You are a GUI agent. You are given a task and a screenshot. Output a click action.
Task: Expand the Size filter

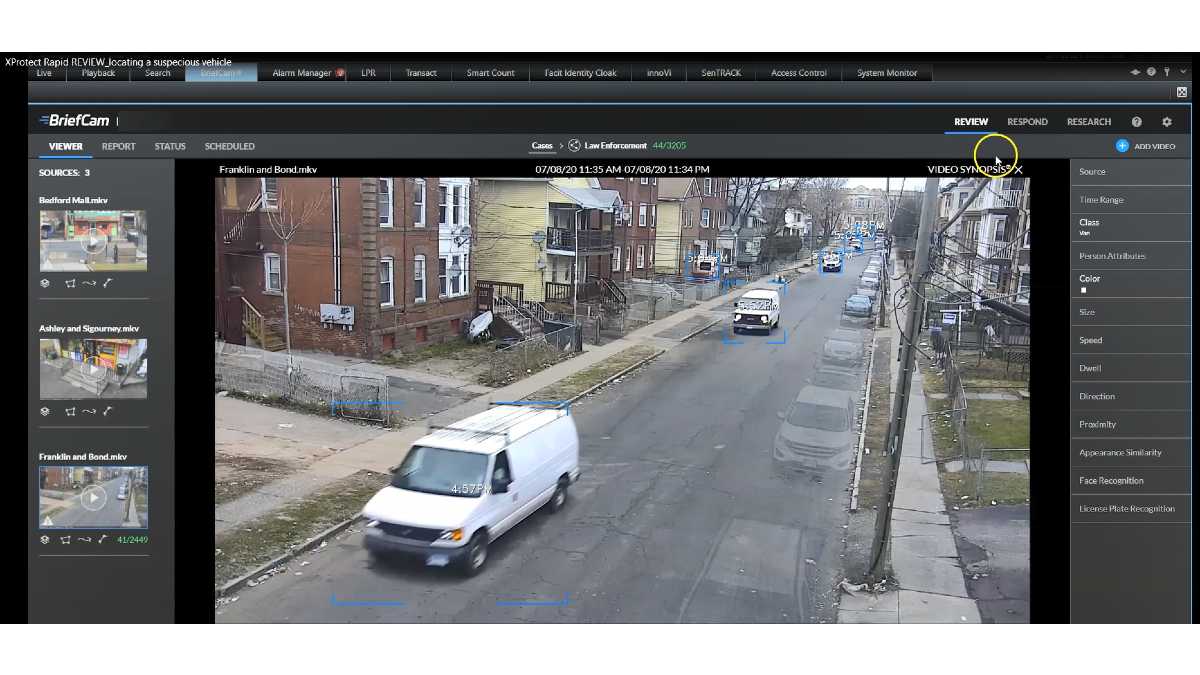pos(1131,312)
